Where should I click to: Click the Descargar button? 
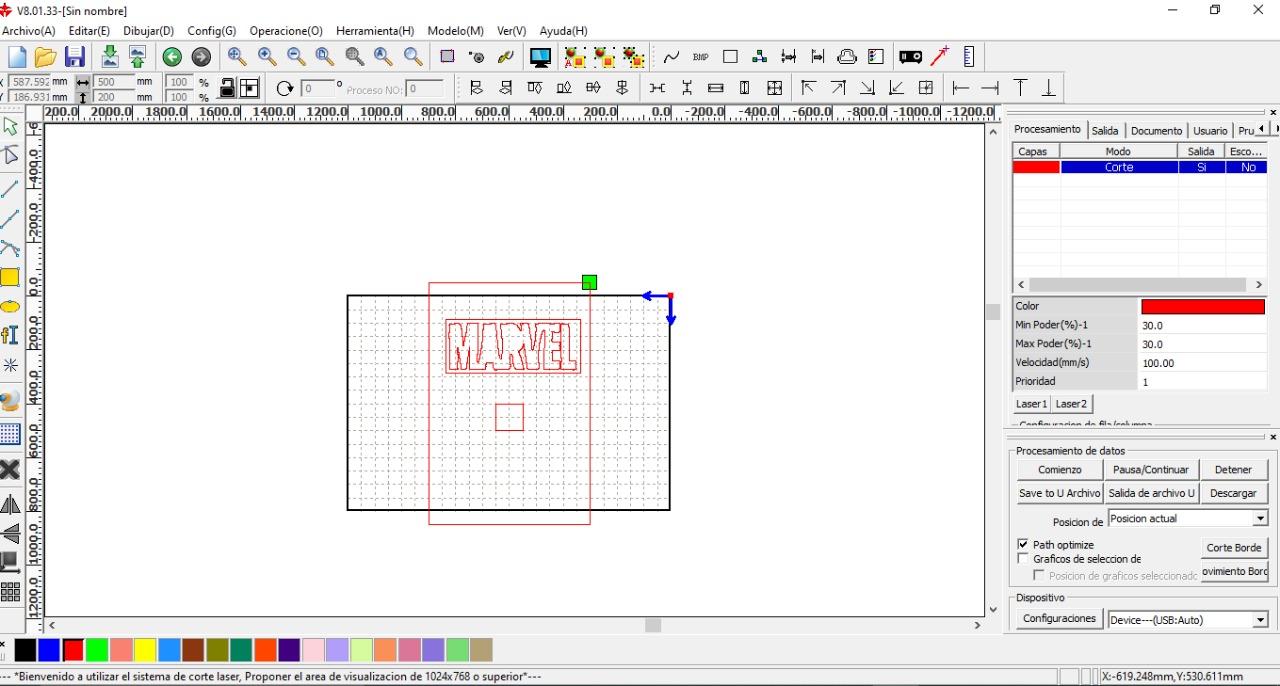tap(1233, 493)
